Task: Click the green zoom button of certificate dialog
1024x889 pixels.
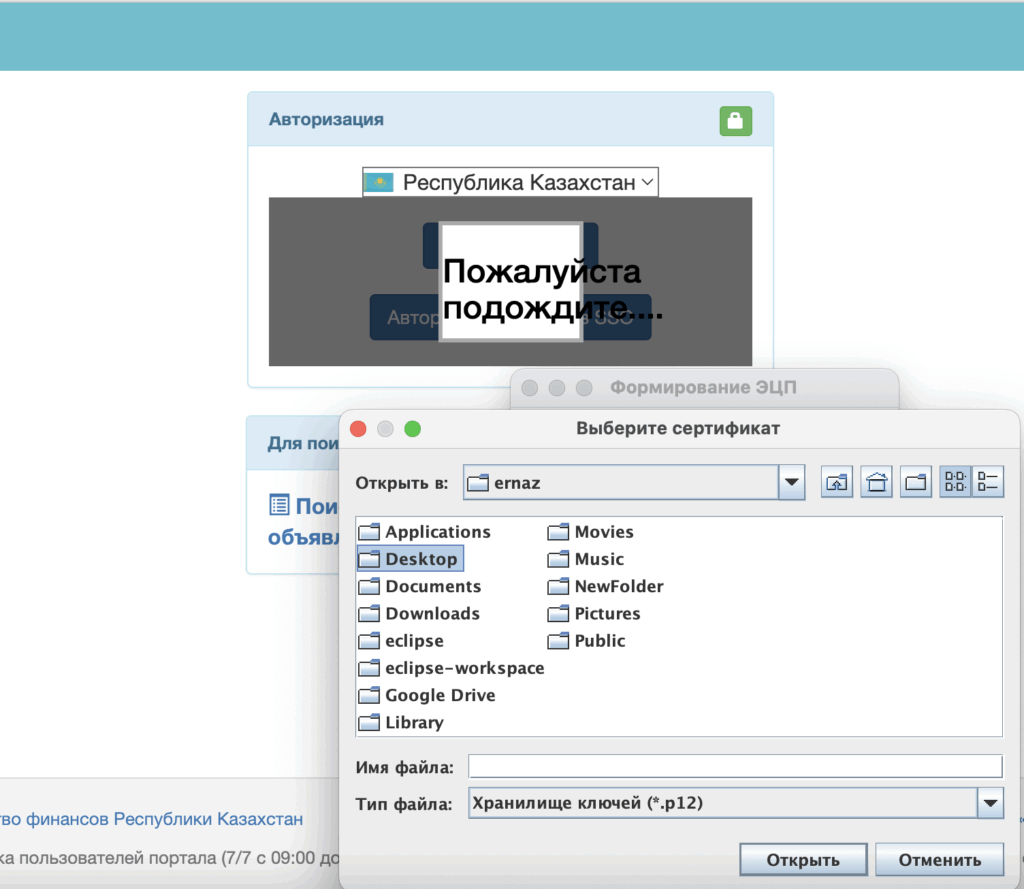Action: [x=412, y=429]
